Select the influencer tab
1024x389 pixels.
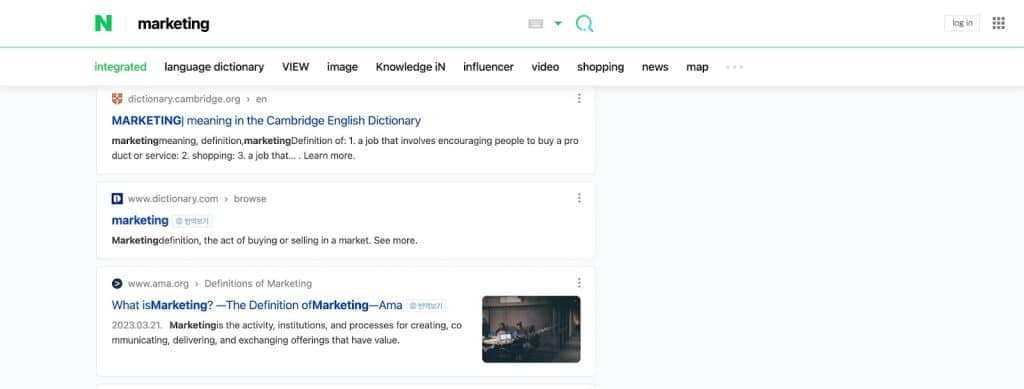(x=488, y=67)
